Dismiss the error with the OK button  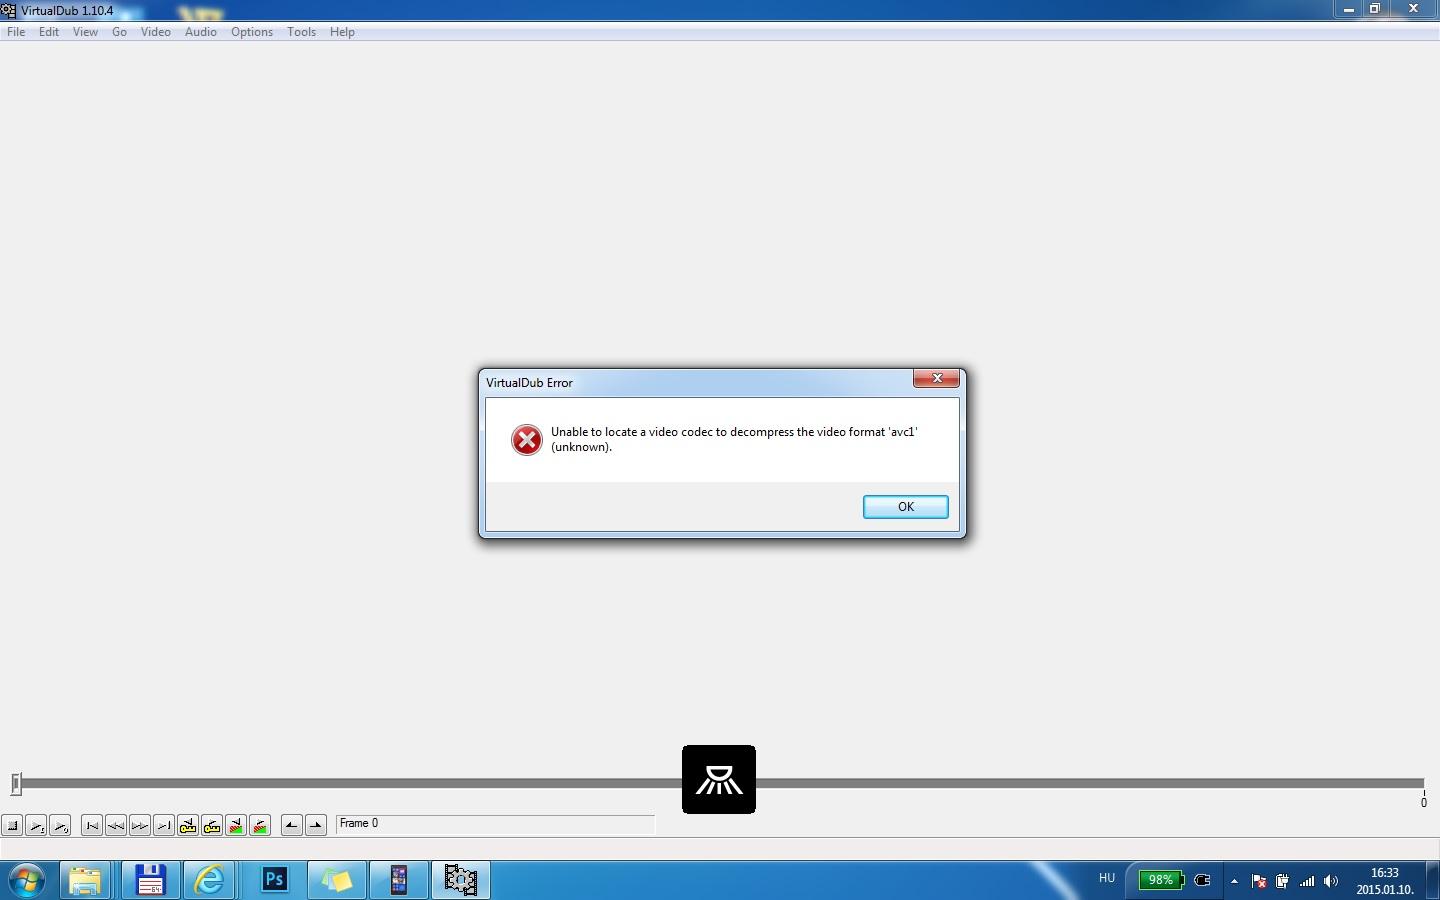pos(906,507)
